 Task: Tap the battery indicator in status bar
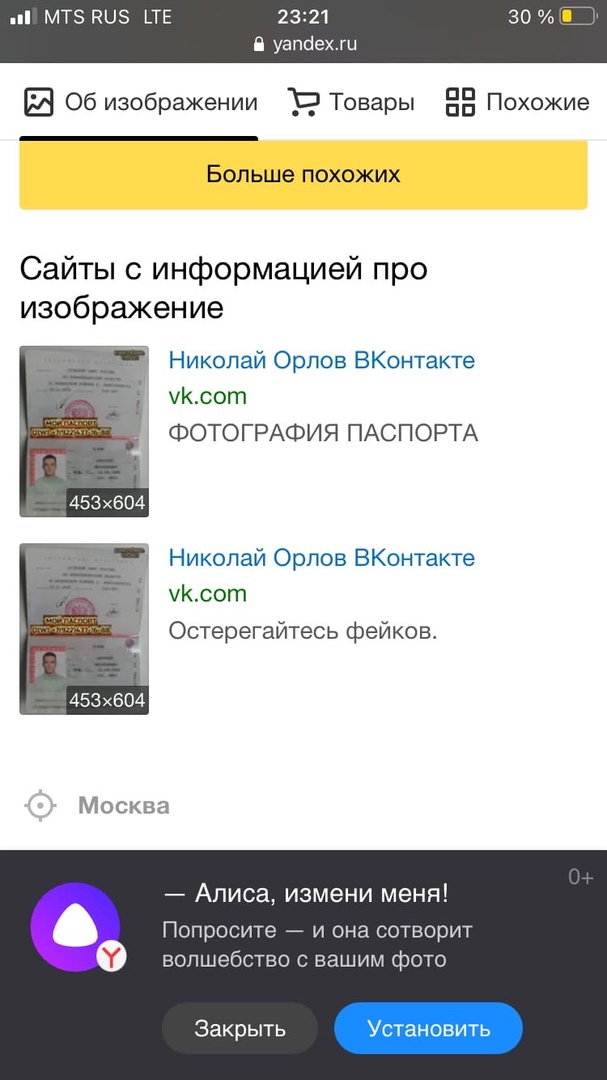(x=577, y=17)
